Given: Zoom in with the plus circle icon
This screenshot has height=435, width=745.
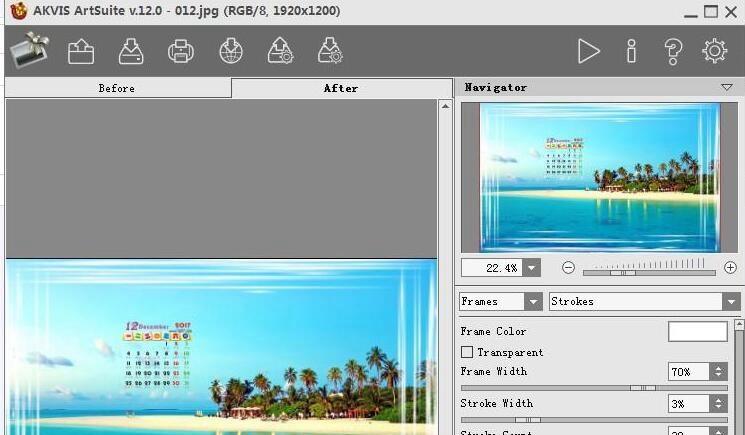Looking at the screenshot, I should click(x=730, y=268).
